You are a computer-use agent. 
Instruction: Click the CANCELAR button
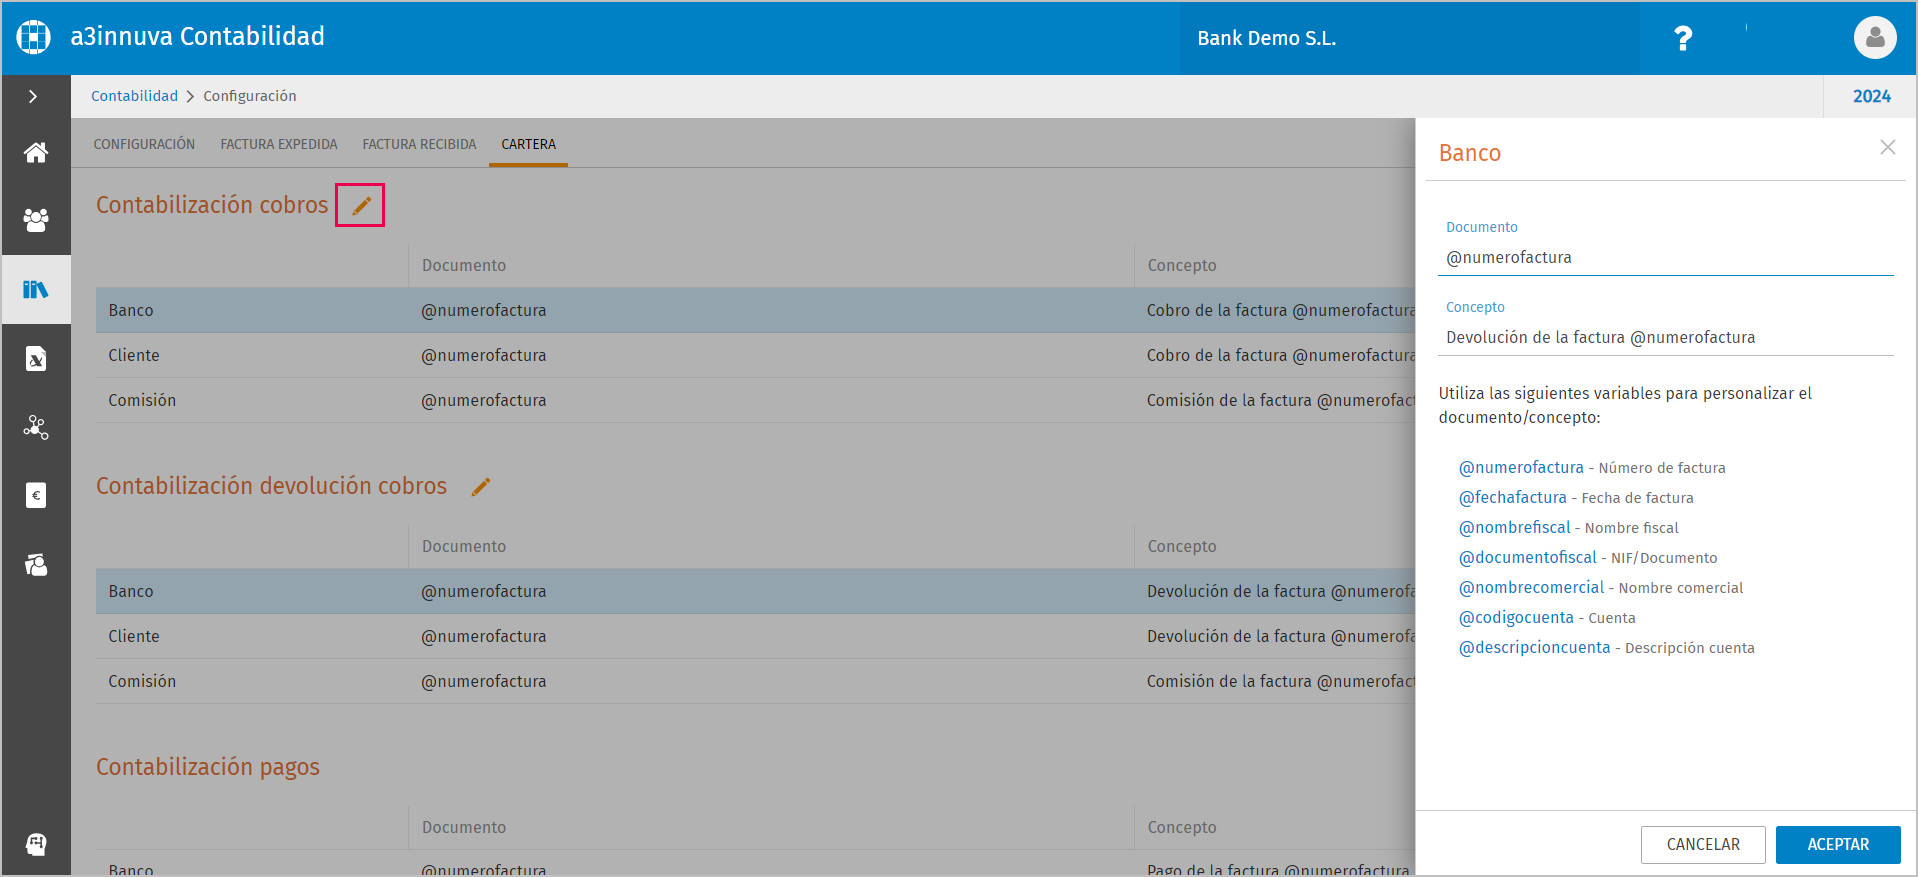point(1703,844)
